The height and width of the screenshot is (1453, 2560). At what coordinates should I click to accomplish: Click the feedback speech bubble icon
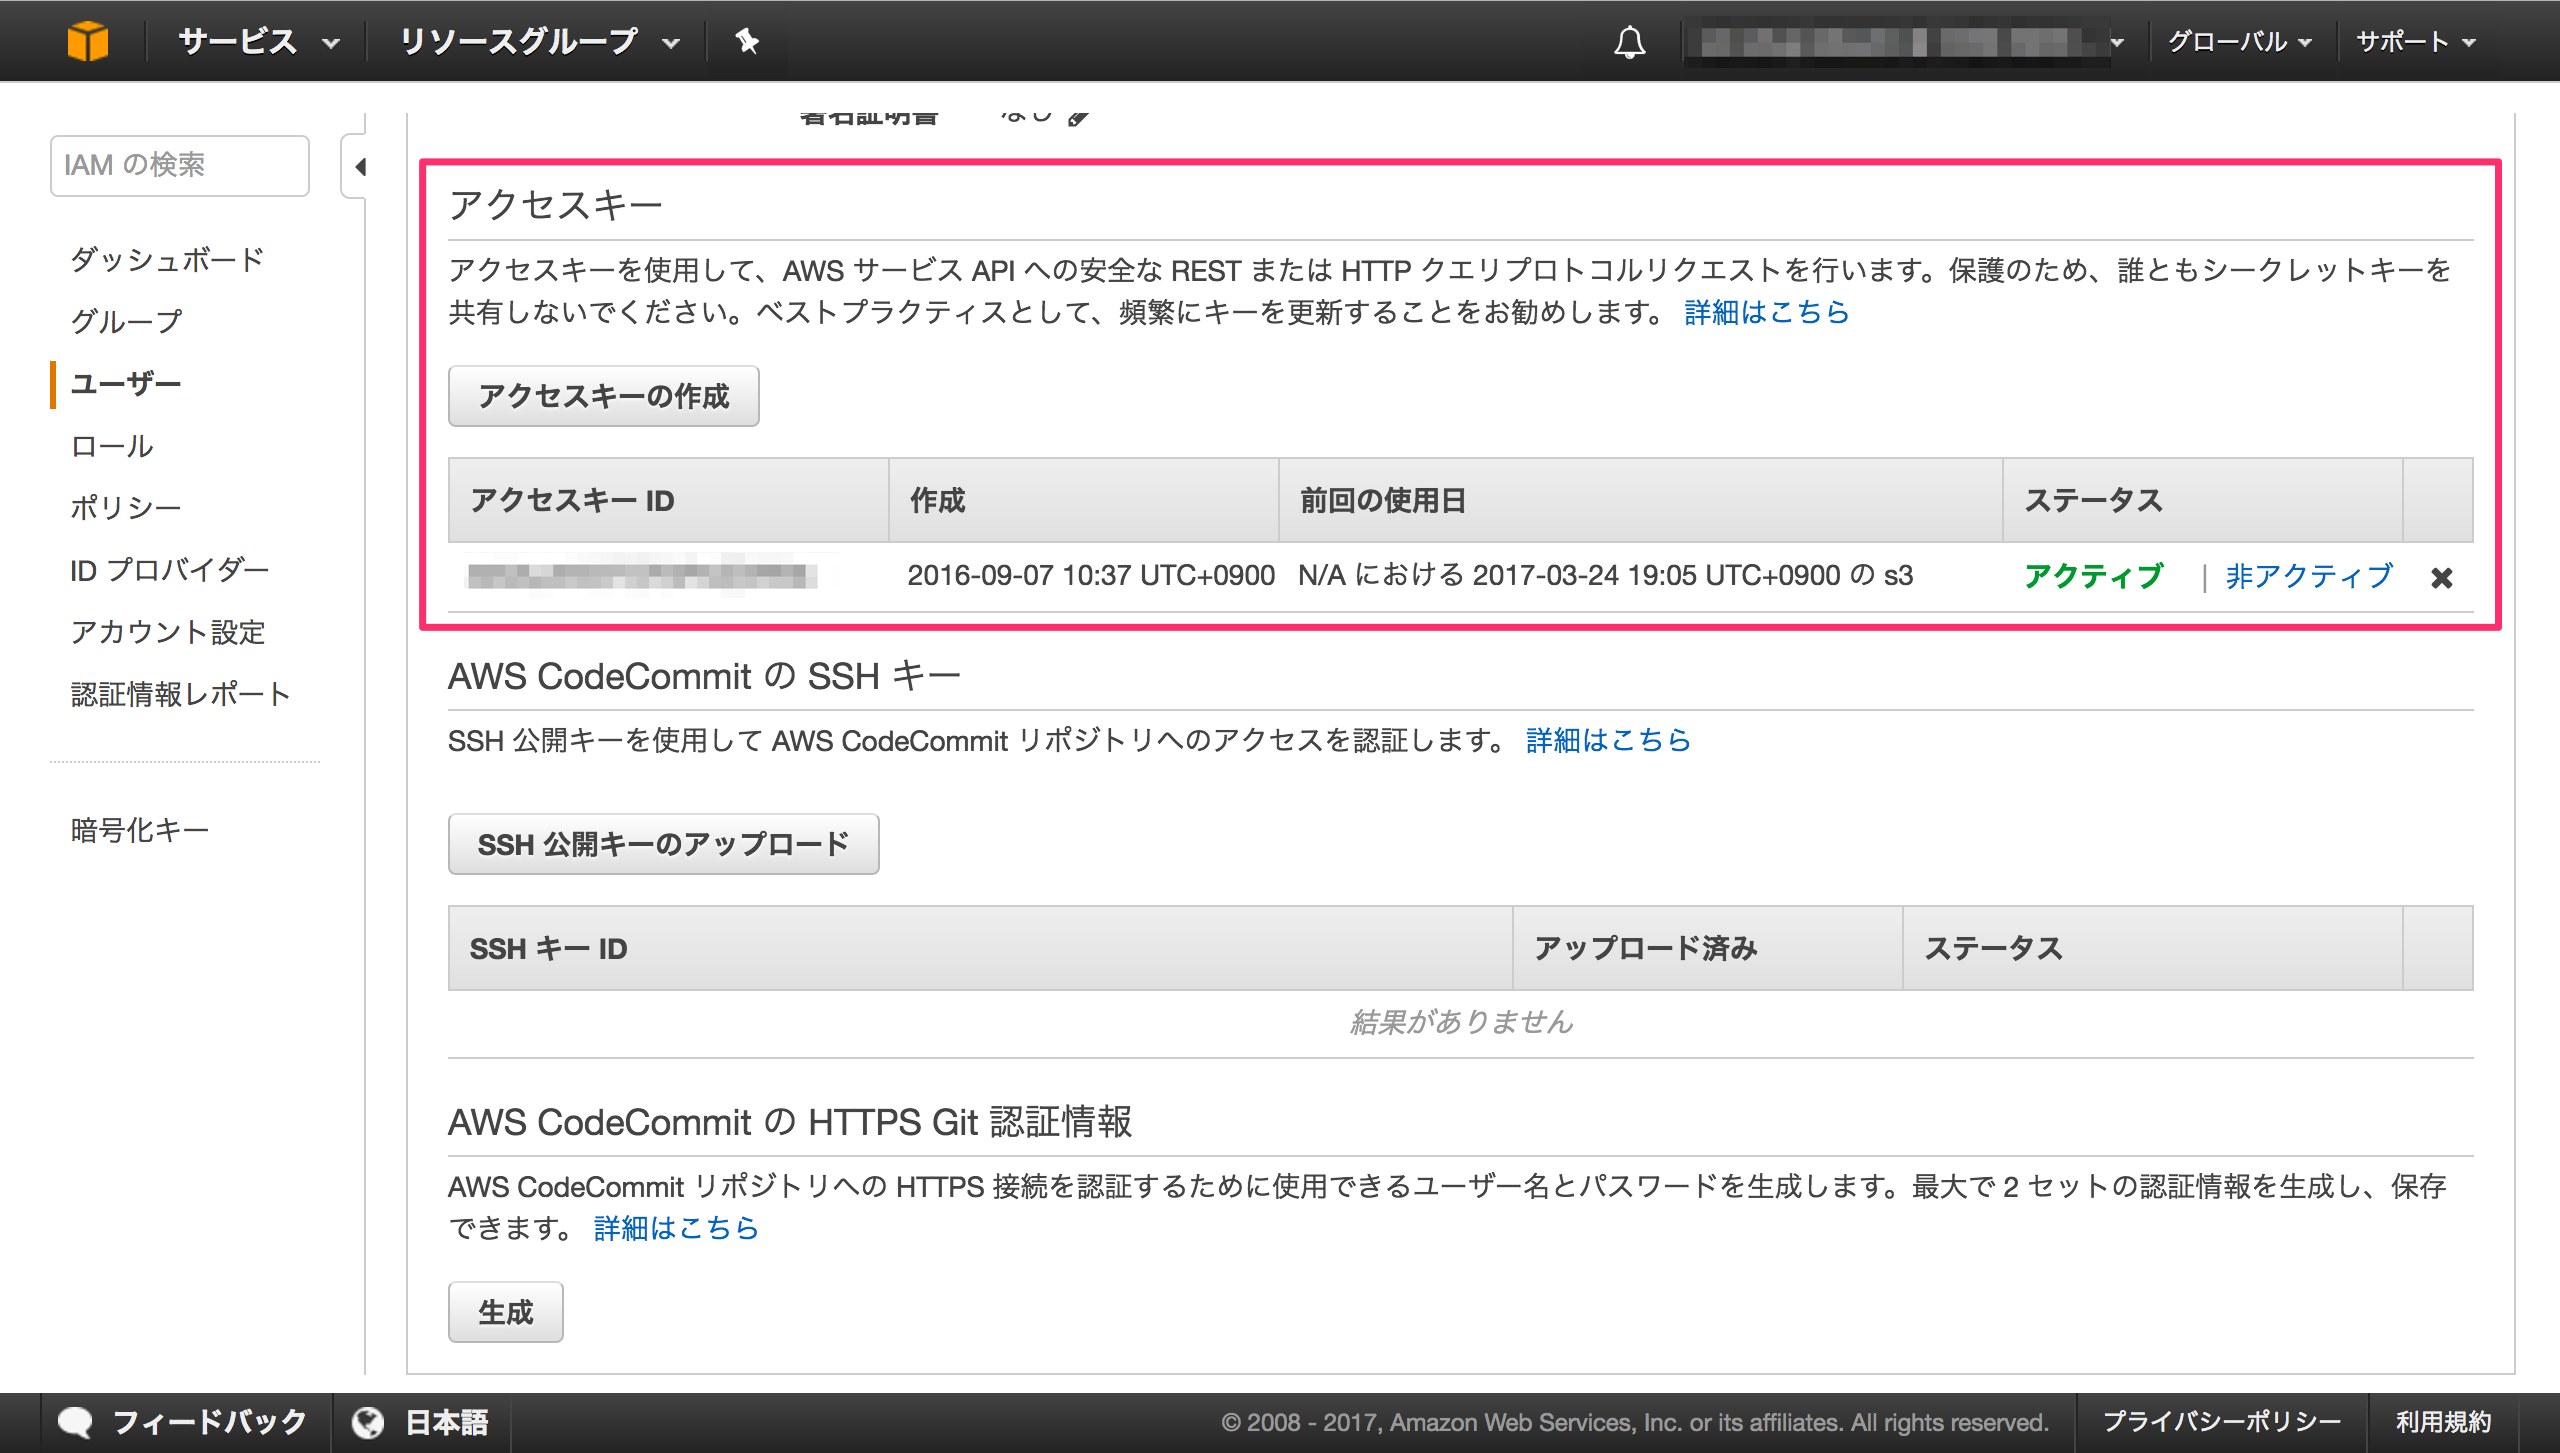(x=75, y=1422)
